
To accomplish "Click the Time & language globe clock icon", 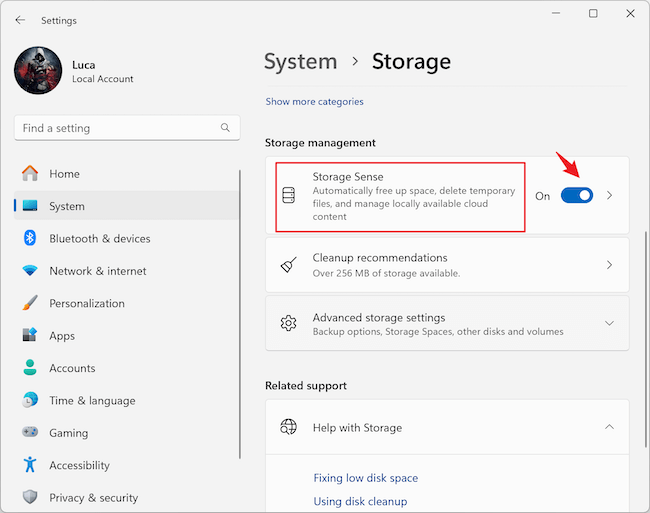I will click(30, 400).
